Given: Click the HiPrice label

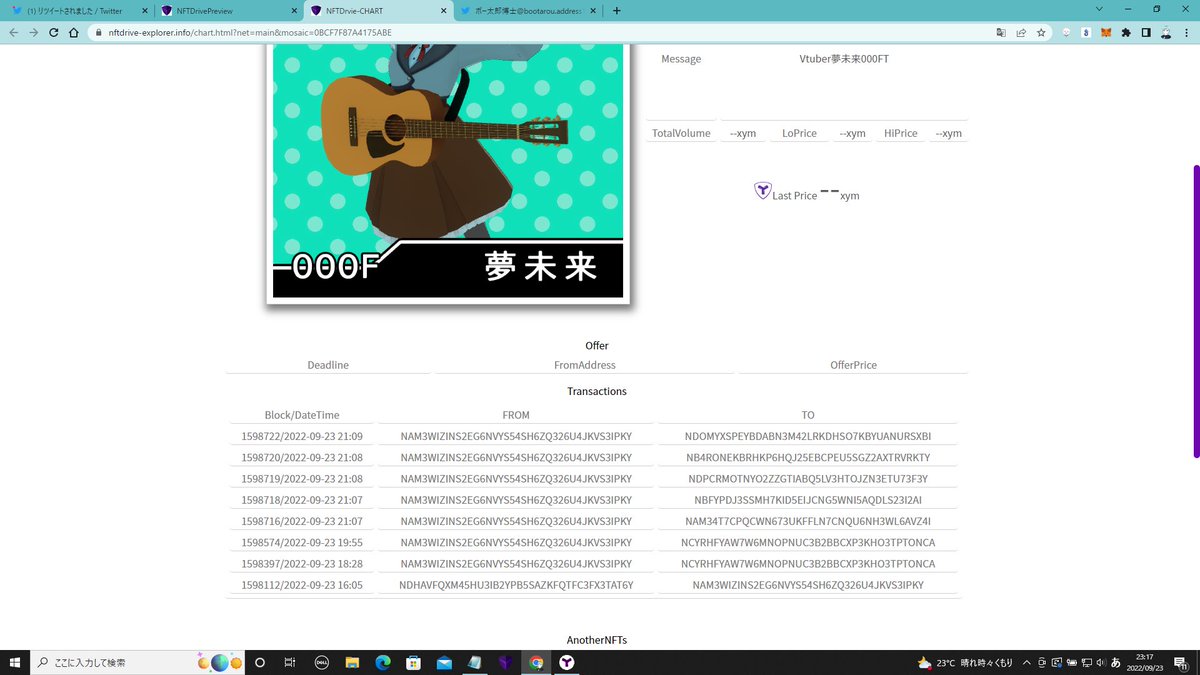Looking at the screenshot, I should point(900,133).
